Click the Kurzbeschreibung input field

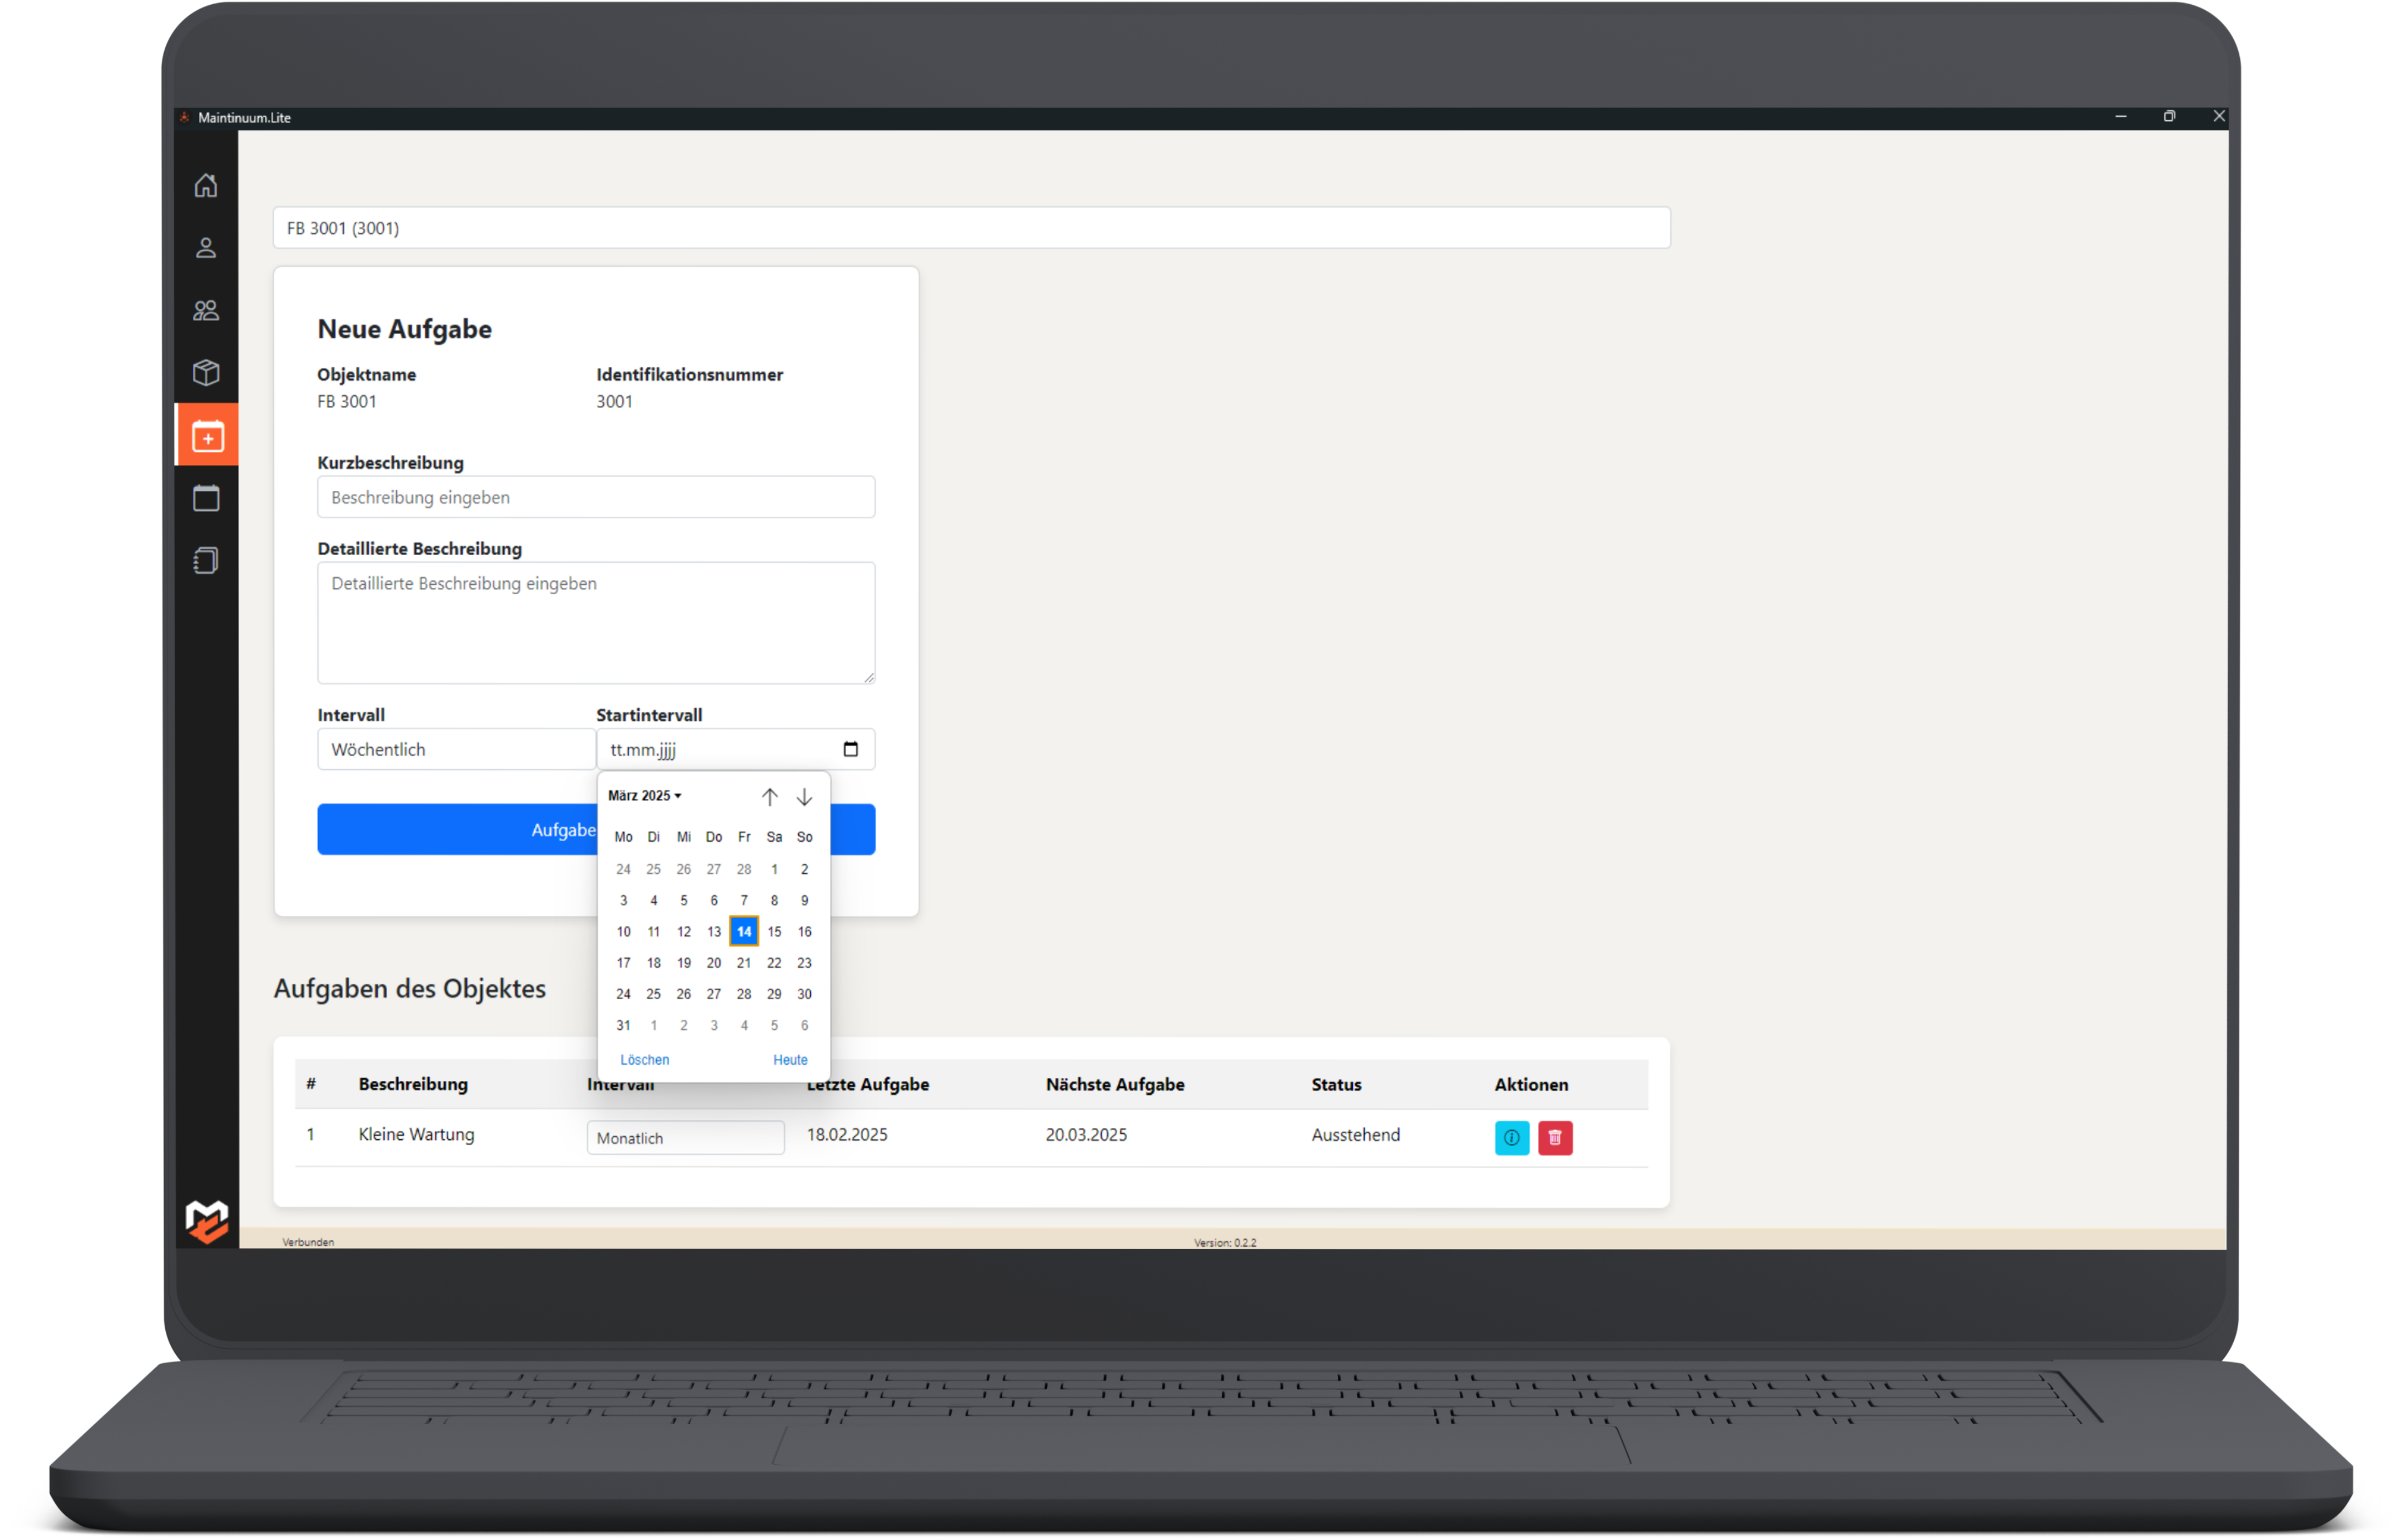pyautogui.click(x=596, y=497)
